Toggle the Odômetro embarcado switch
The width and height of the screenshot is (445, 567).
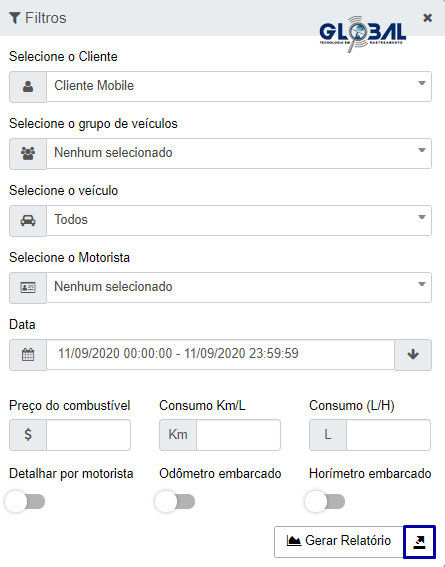pos(175,501)
